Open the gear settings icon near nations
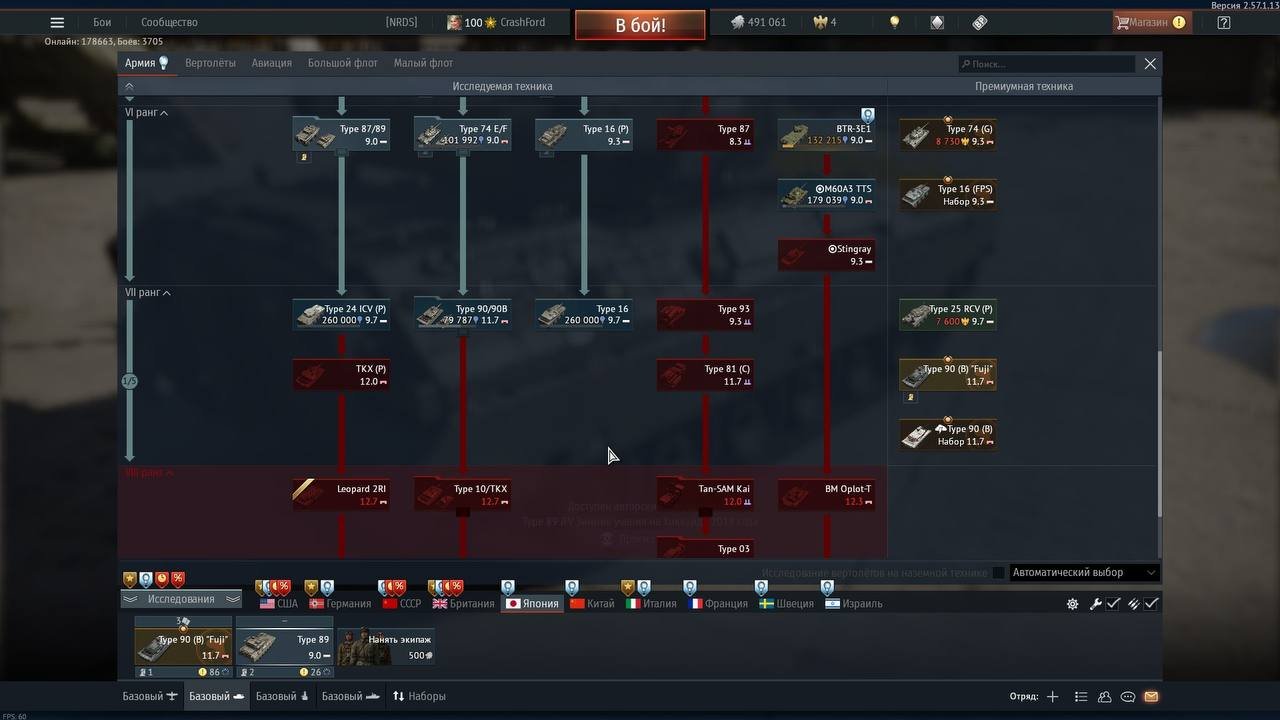 tap(1073, 604)
